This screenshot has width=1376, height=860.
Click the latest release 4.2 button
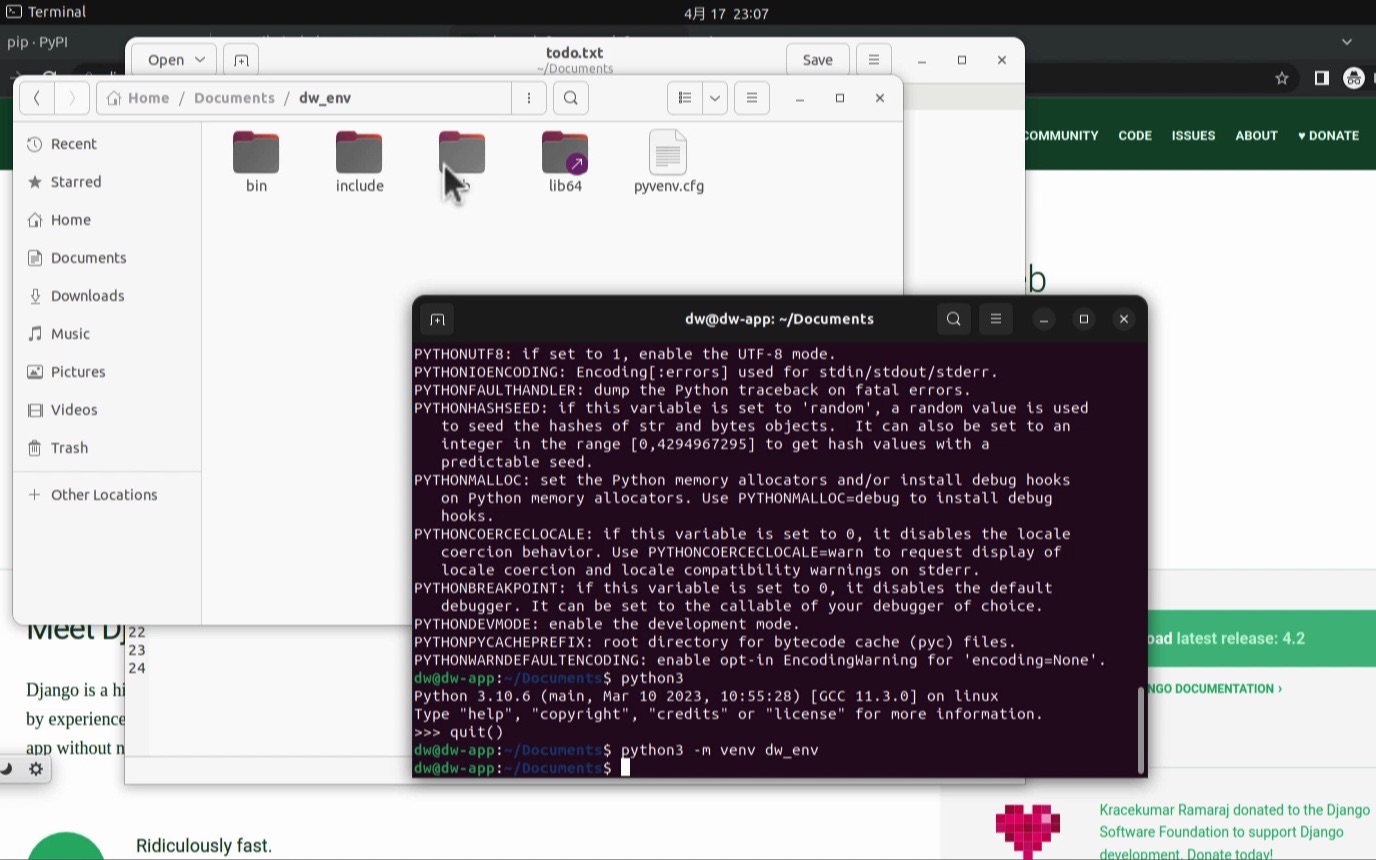click(1261, 638)
